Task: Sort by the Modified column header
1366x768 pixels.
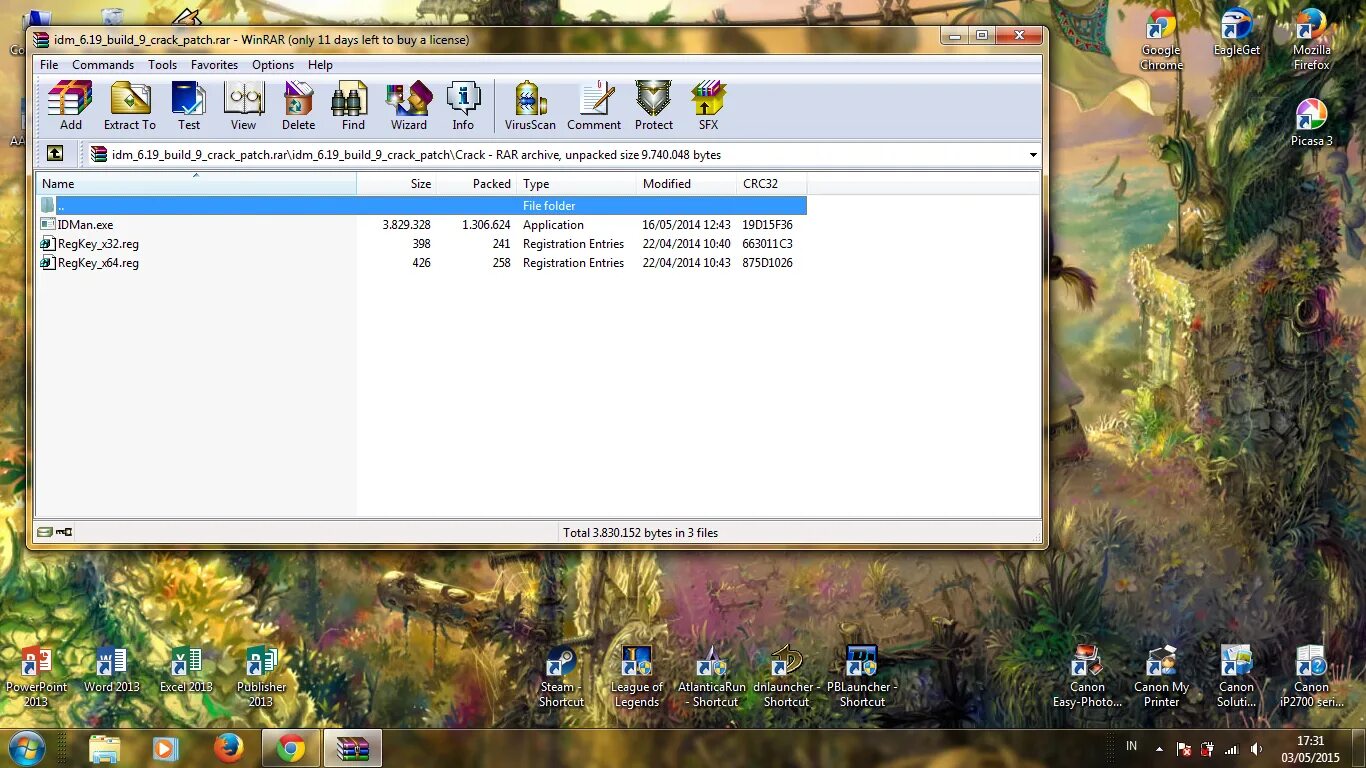Action: coord(687,184)
